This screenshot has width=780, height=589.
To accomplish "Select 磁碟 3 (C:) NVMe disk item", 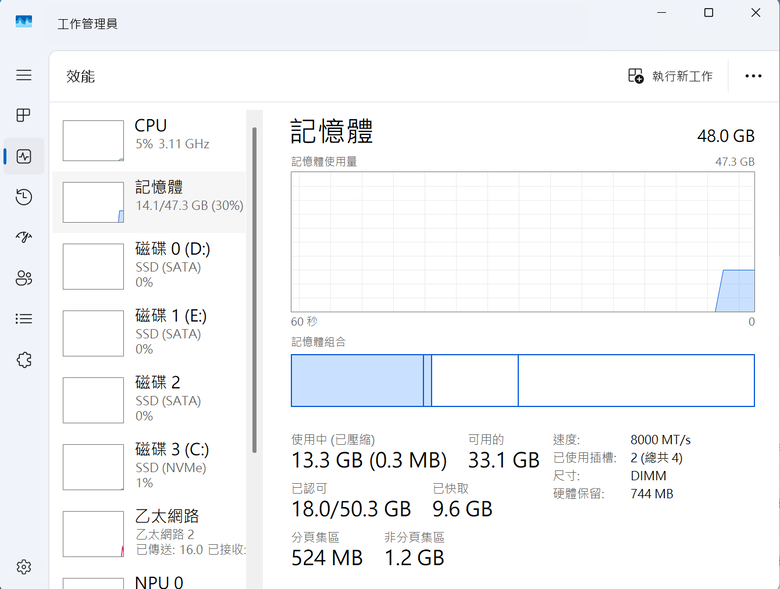I will (x=149, y=467).
